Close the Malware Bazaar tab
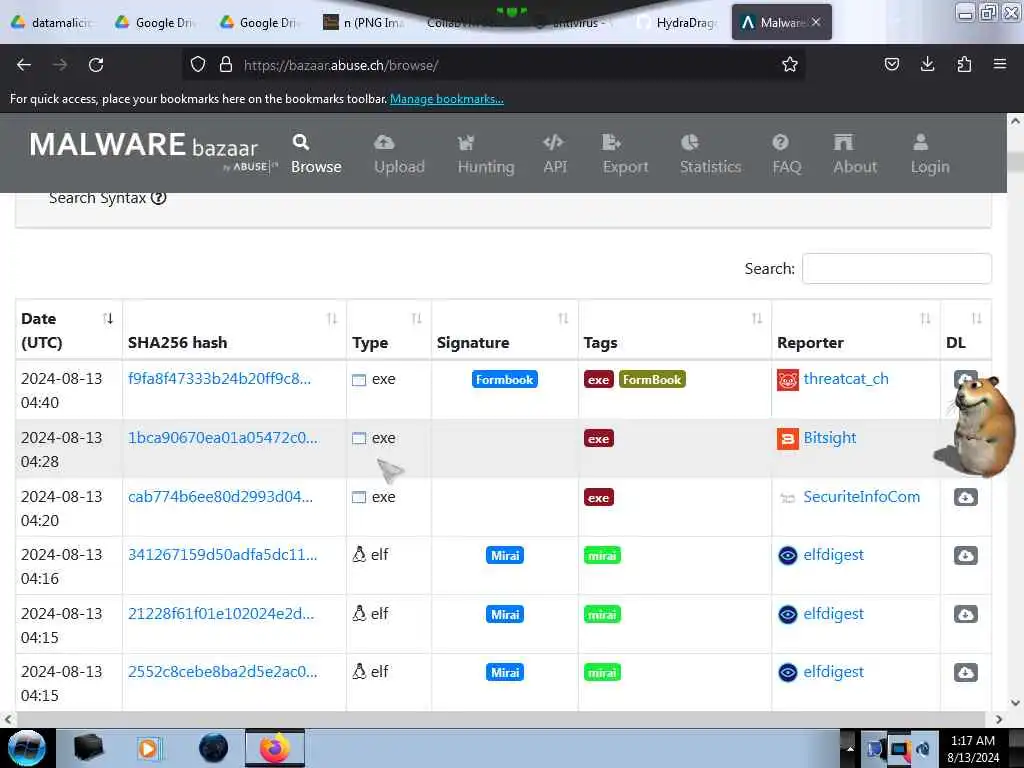Screen dimensions: 1024x768 [x=816, y=22]
